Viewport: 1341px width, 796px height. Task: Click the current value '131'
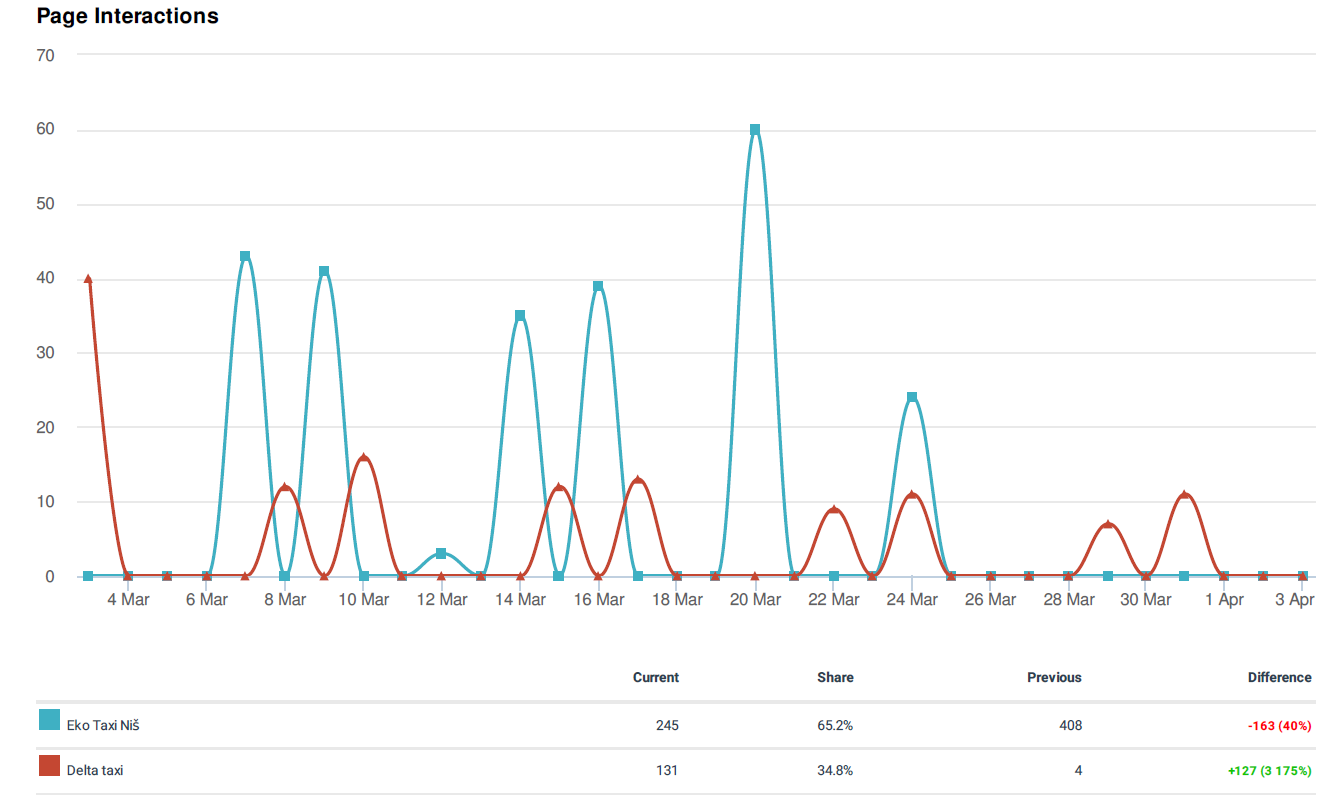pos(667,770)
